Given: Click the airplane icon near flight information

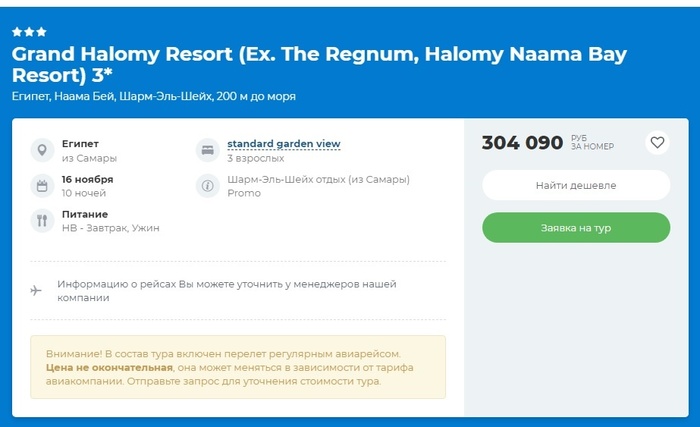Looking at the screenshot, I should tap(37, 290).
